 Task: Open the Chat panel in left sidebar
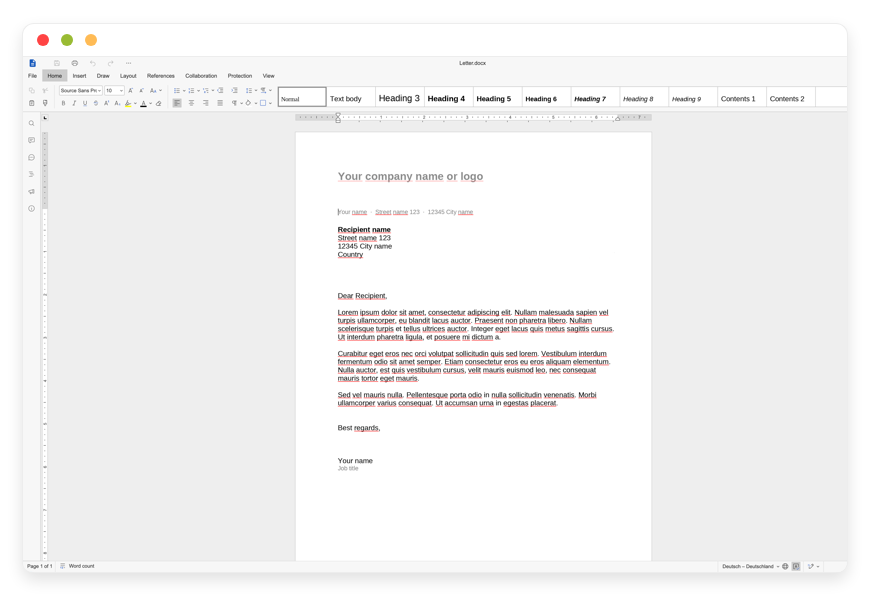pos(32,158)
